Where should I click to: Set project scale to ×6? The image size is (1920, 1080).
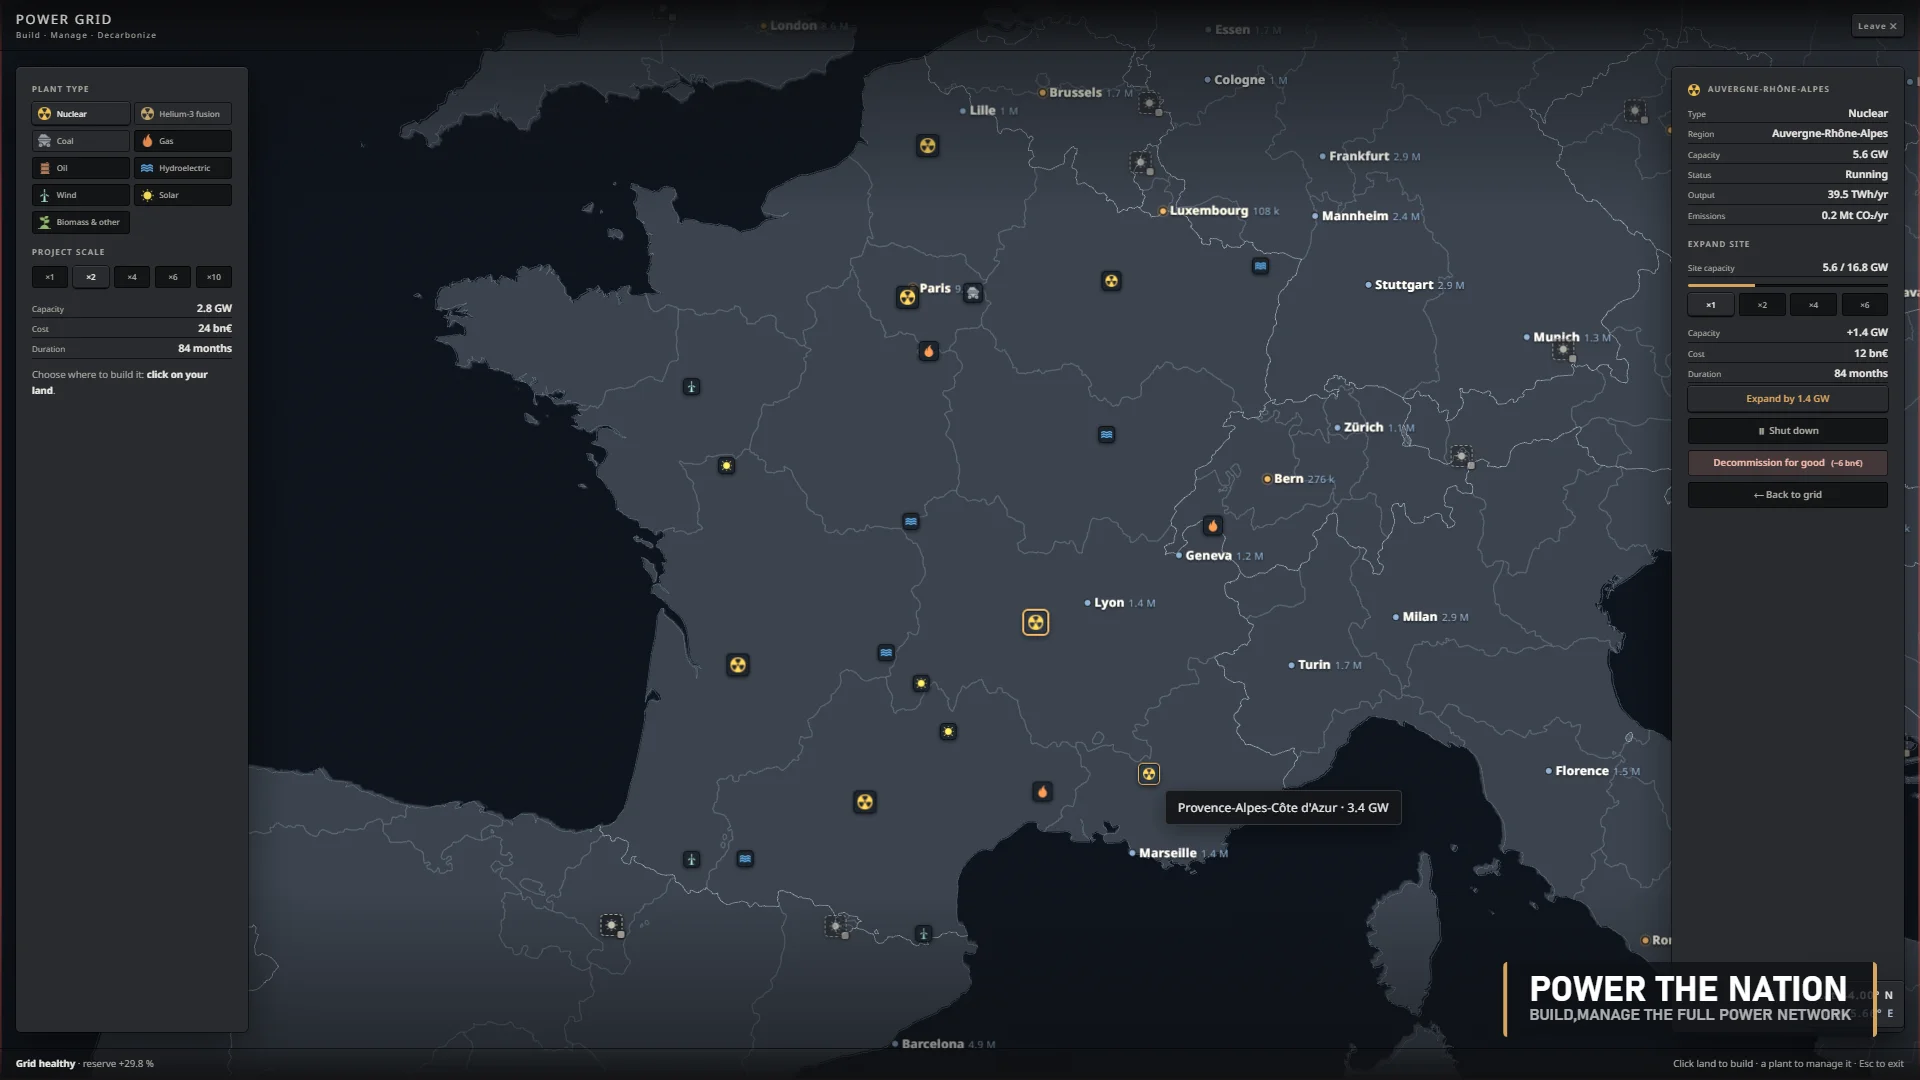172,277
